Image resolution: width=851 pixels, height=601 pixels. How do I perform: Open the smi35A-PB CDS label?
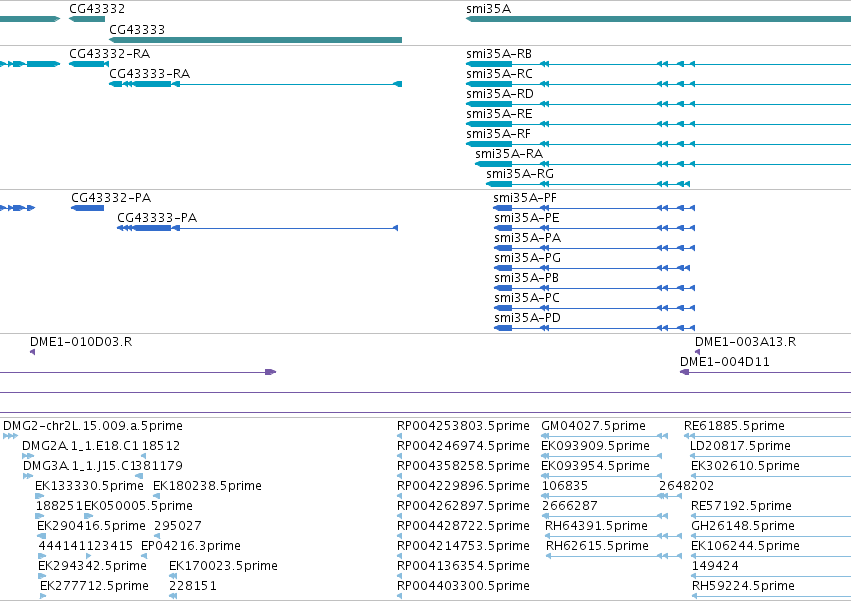tap(526, 278)
